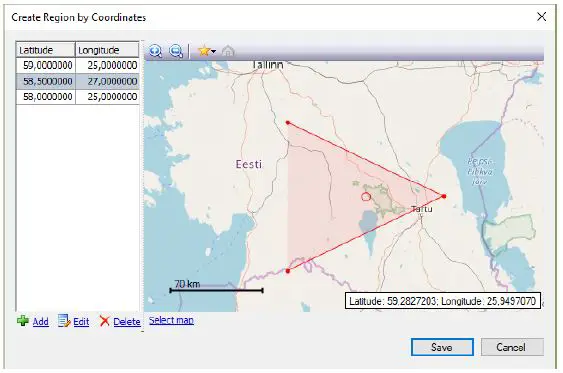
Task: Open the star favorites dropdown
Action: (x=207, y=51)
